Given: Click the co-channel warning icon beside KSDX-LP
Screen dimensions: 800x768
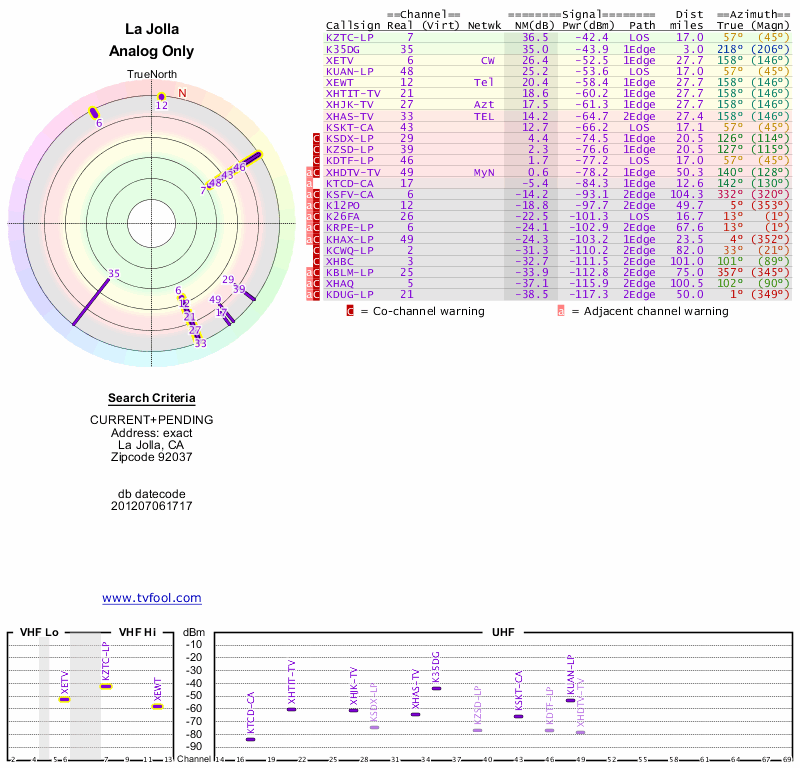Looking at the screenshot, I should [317, 139].
